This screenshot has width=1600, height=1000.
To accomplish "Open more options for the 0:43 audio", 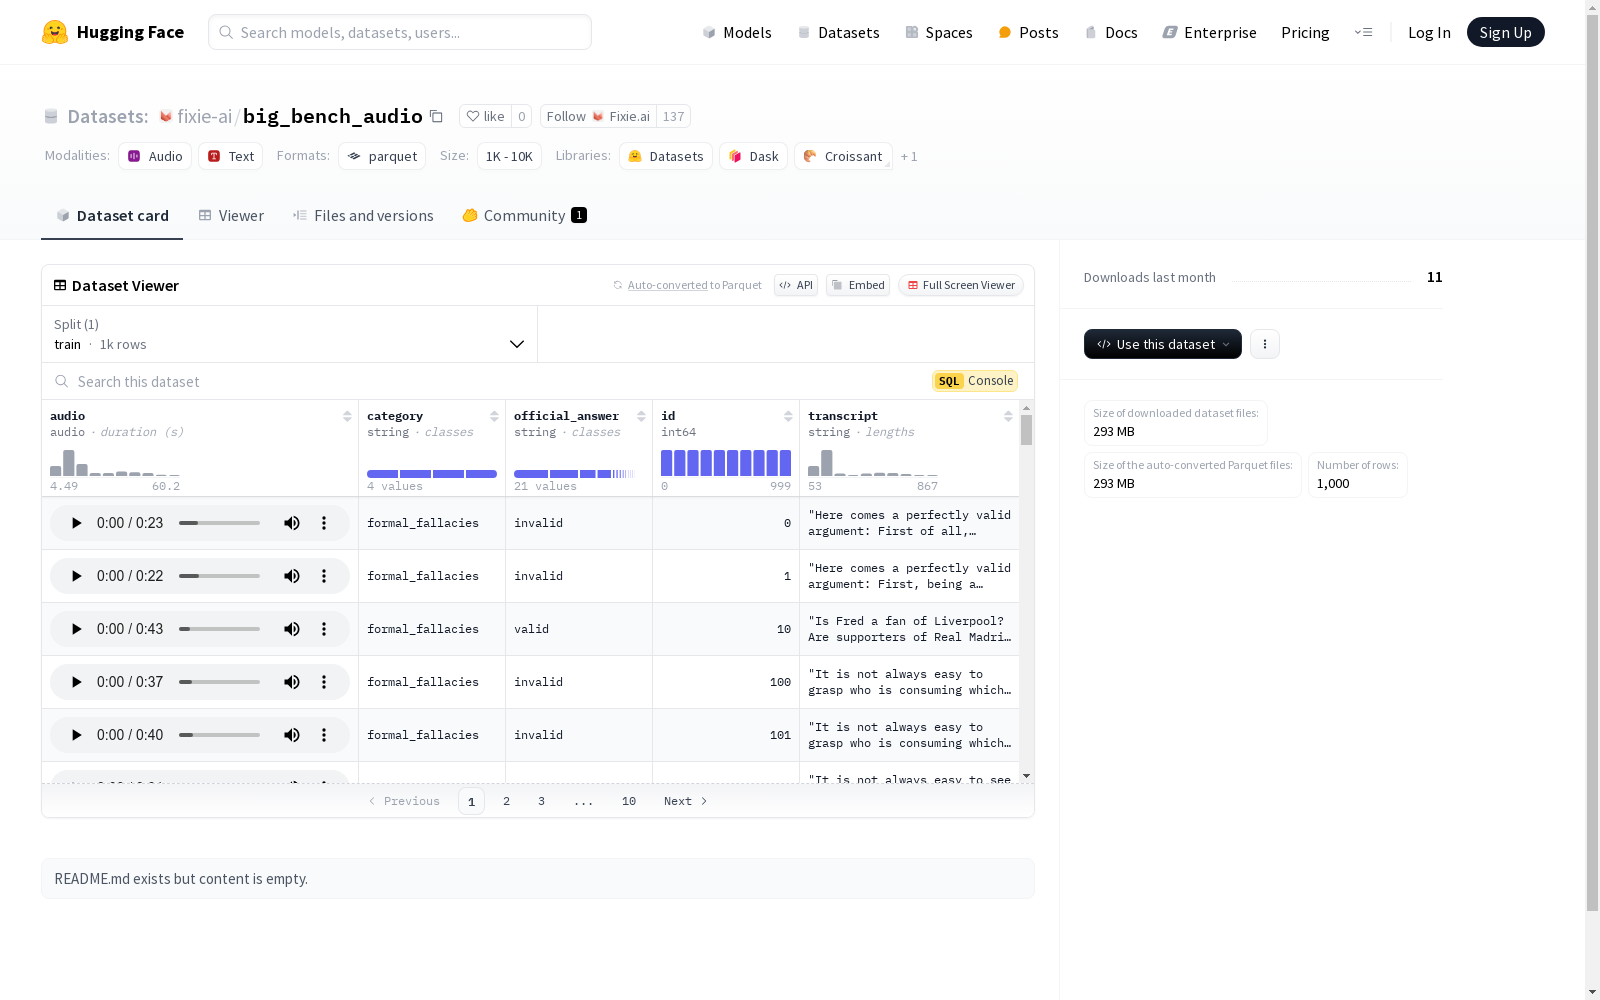I will [324, 629].
